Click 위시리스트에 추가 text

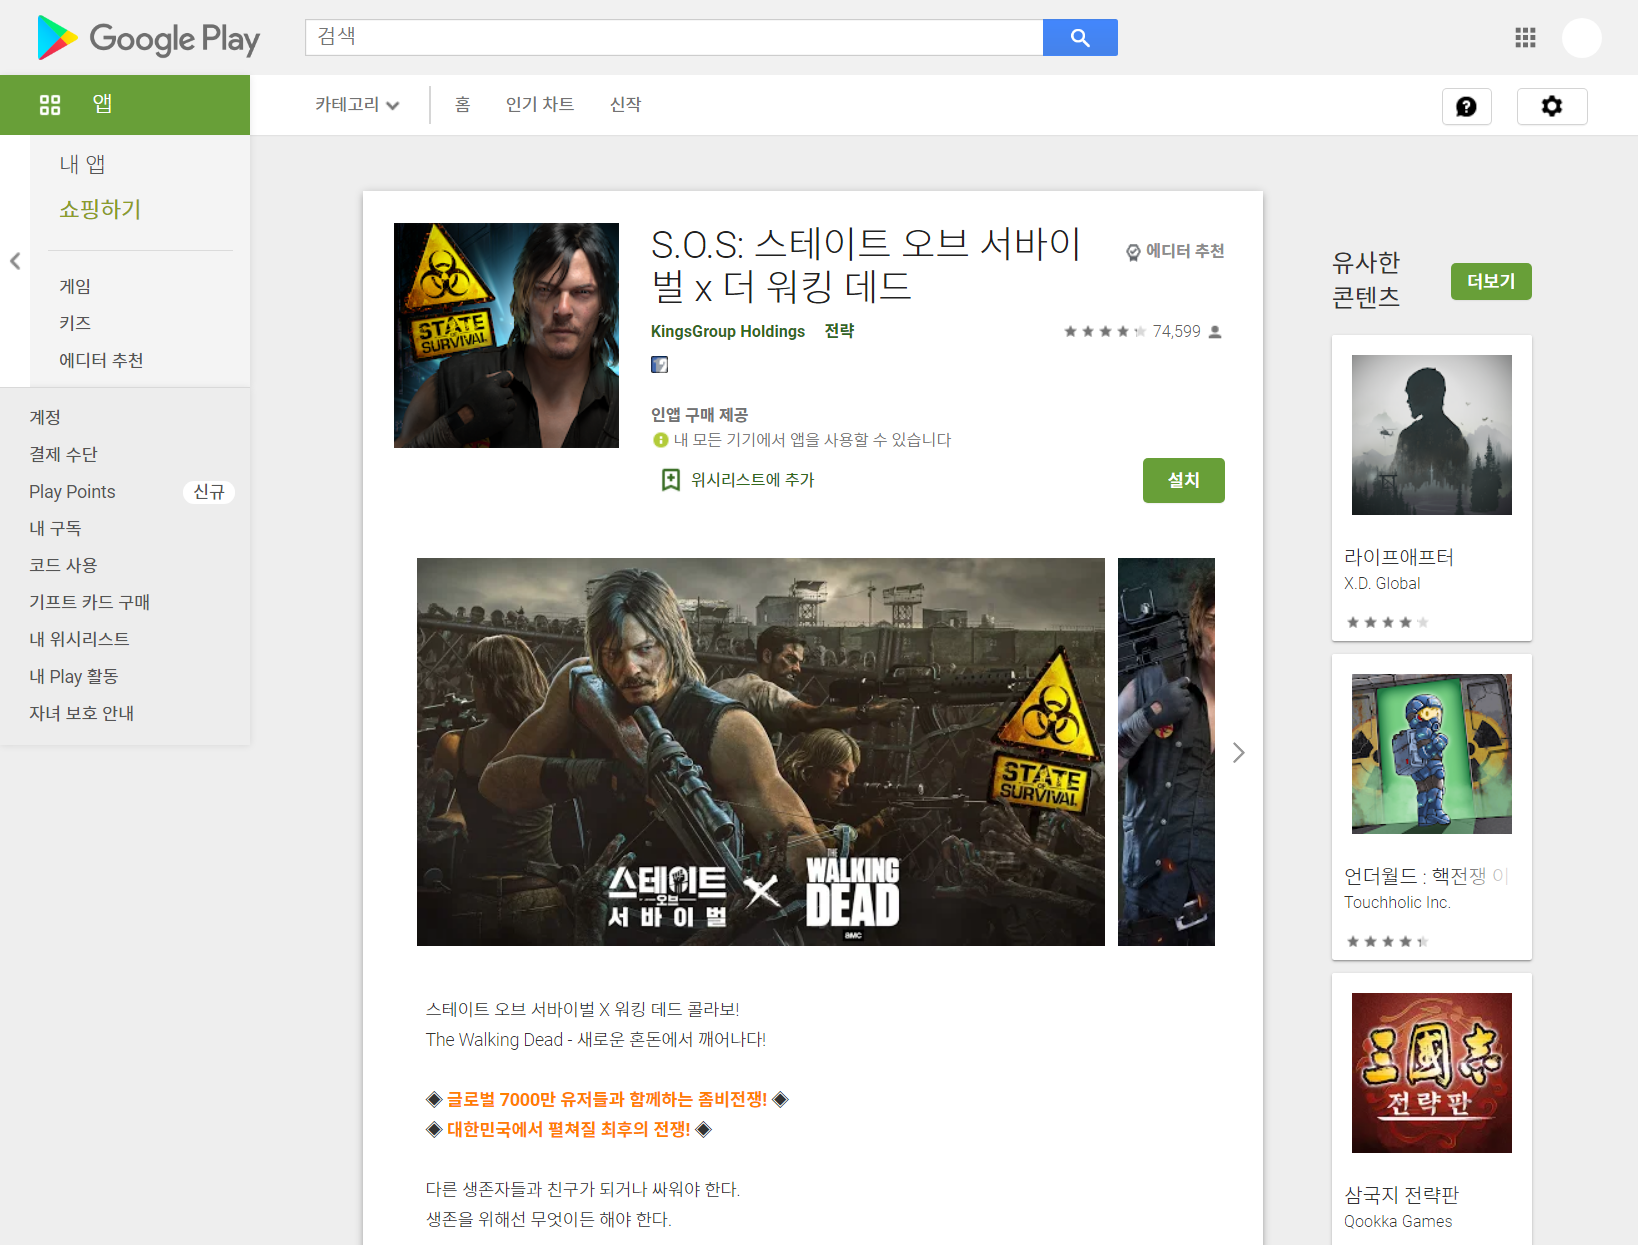point(753,480)
